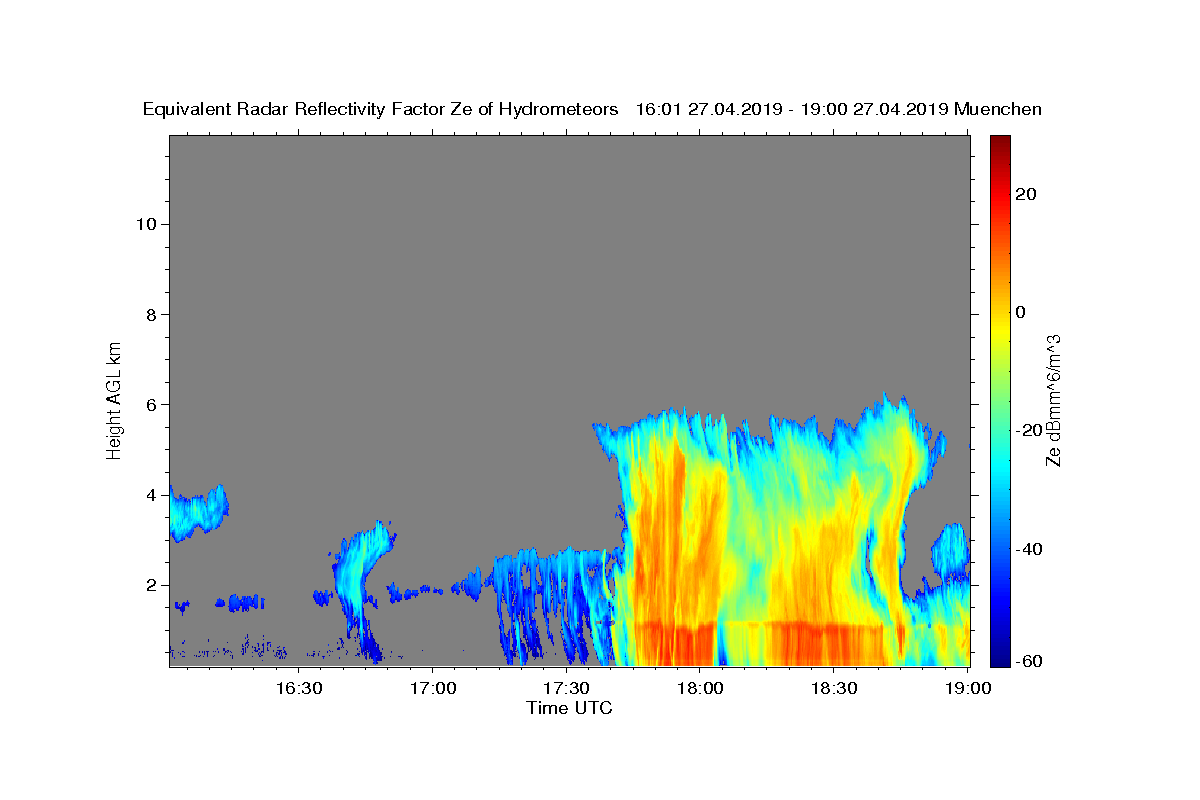Click the '16:30' time tick label
The width and height of the screenshot is (1200, 800).
click(x=298, y=688)
